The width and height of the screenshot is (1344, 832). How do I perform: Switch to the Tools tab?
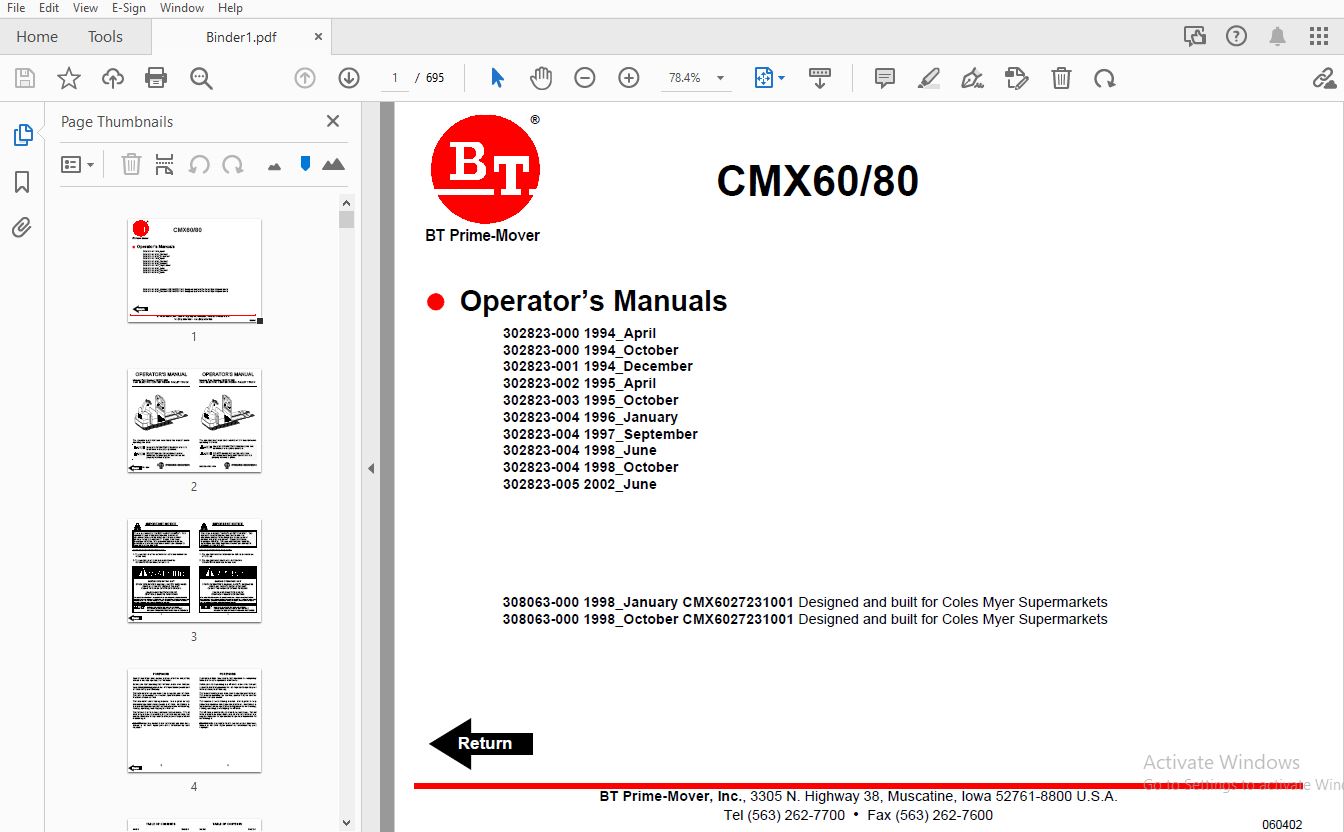point(105,37)
